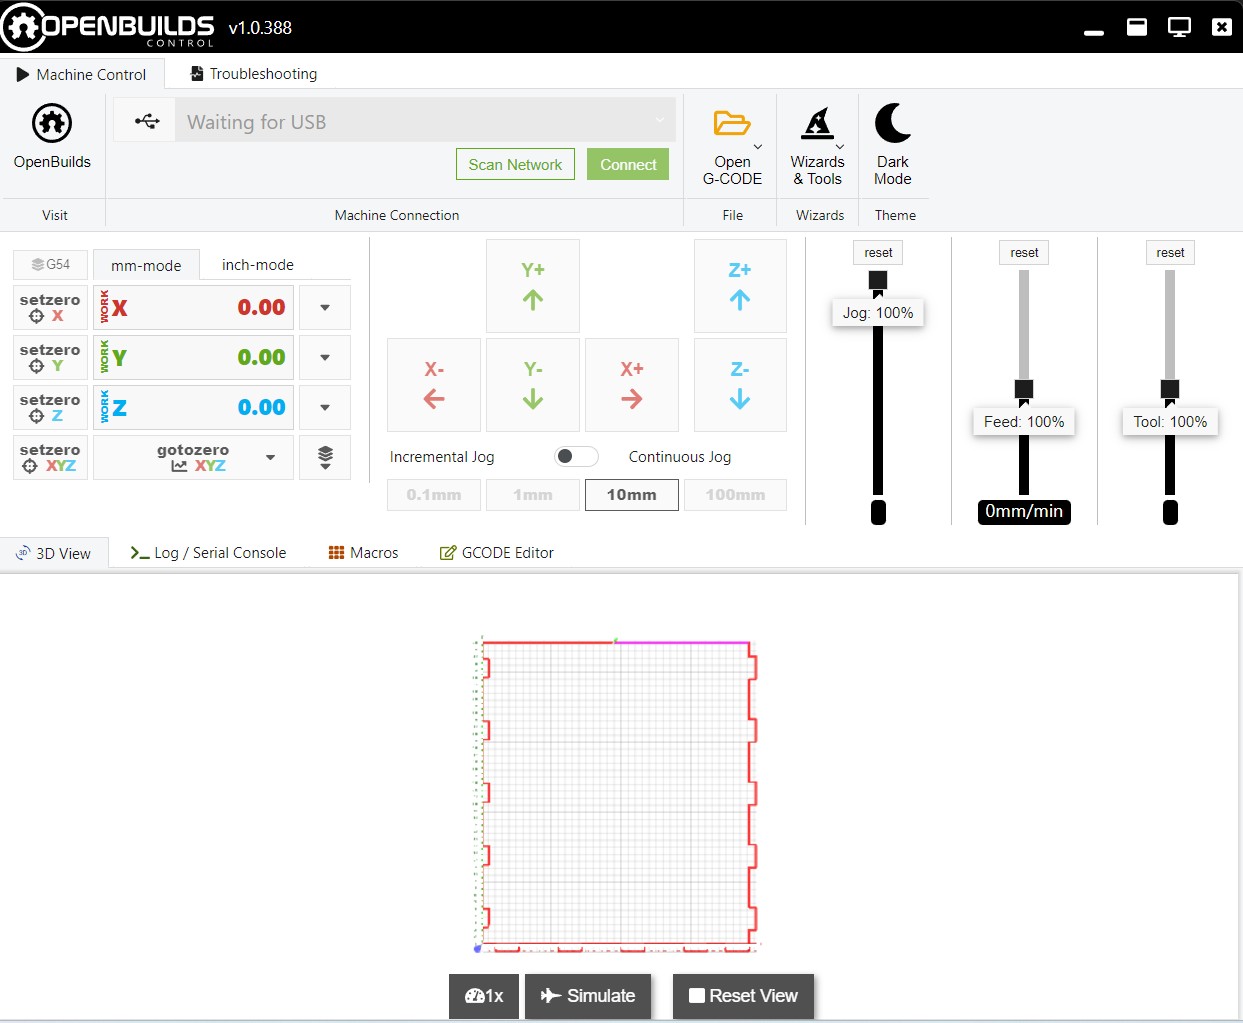Switch to Machine Control tab
The image size is (1243, 1023).
tap(81, 74)
